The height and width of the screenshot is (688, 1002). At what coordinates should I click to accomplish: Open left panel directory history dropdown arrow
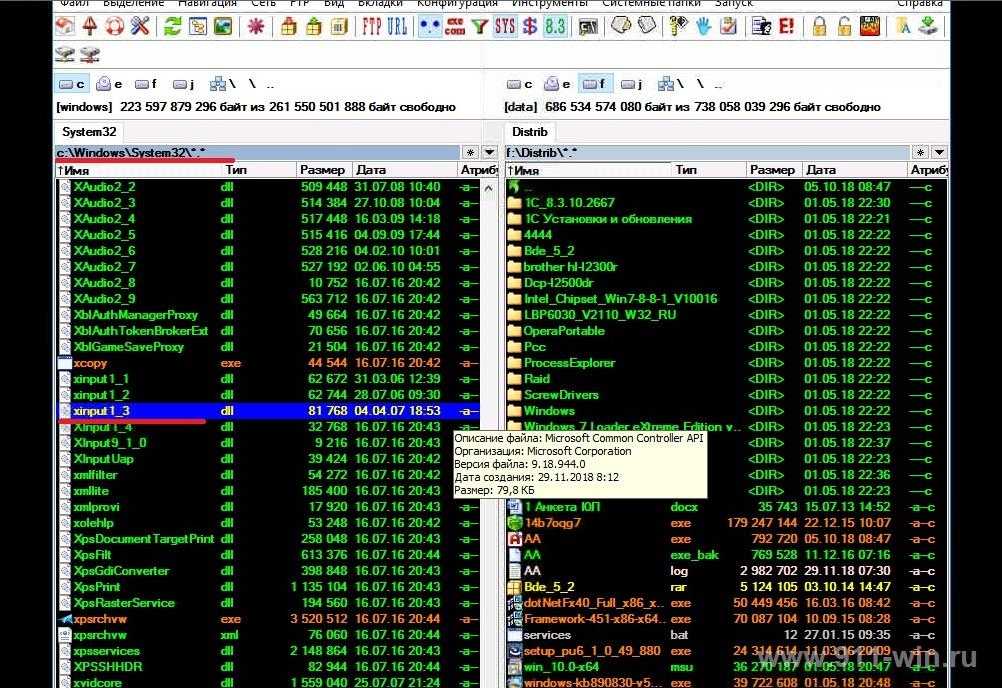pyautogui.click(x=489, y=152)
